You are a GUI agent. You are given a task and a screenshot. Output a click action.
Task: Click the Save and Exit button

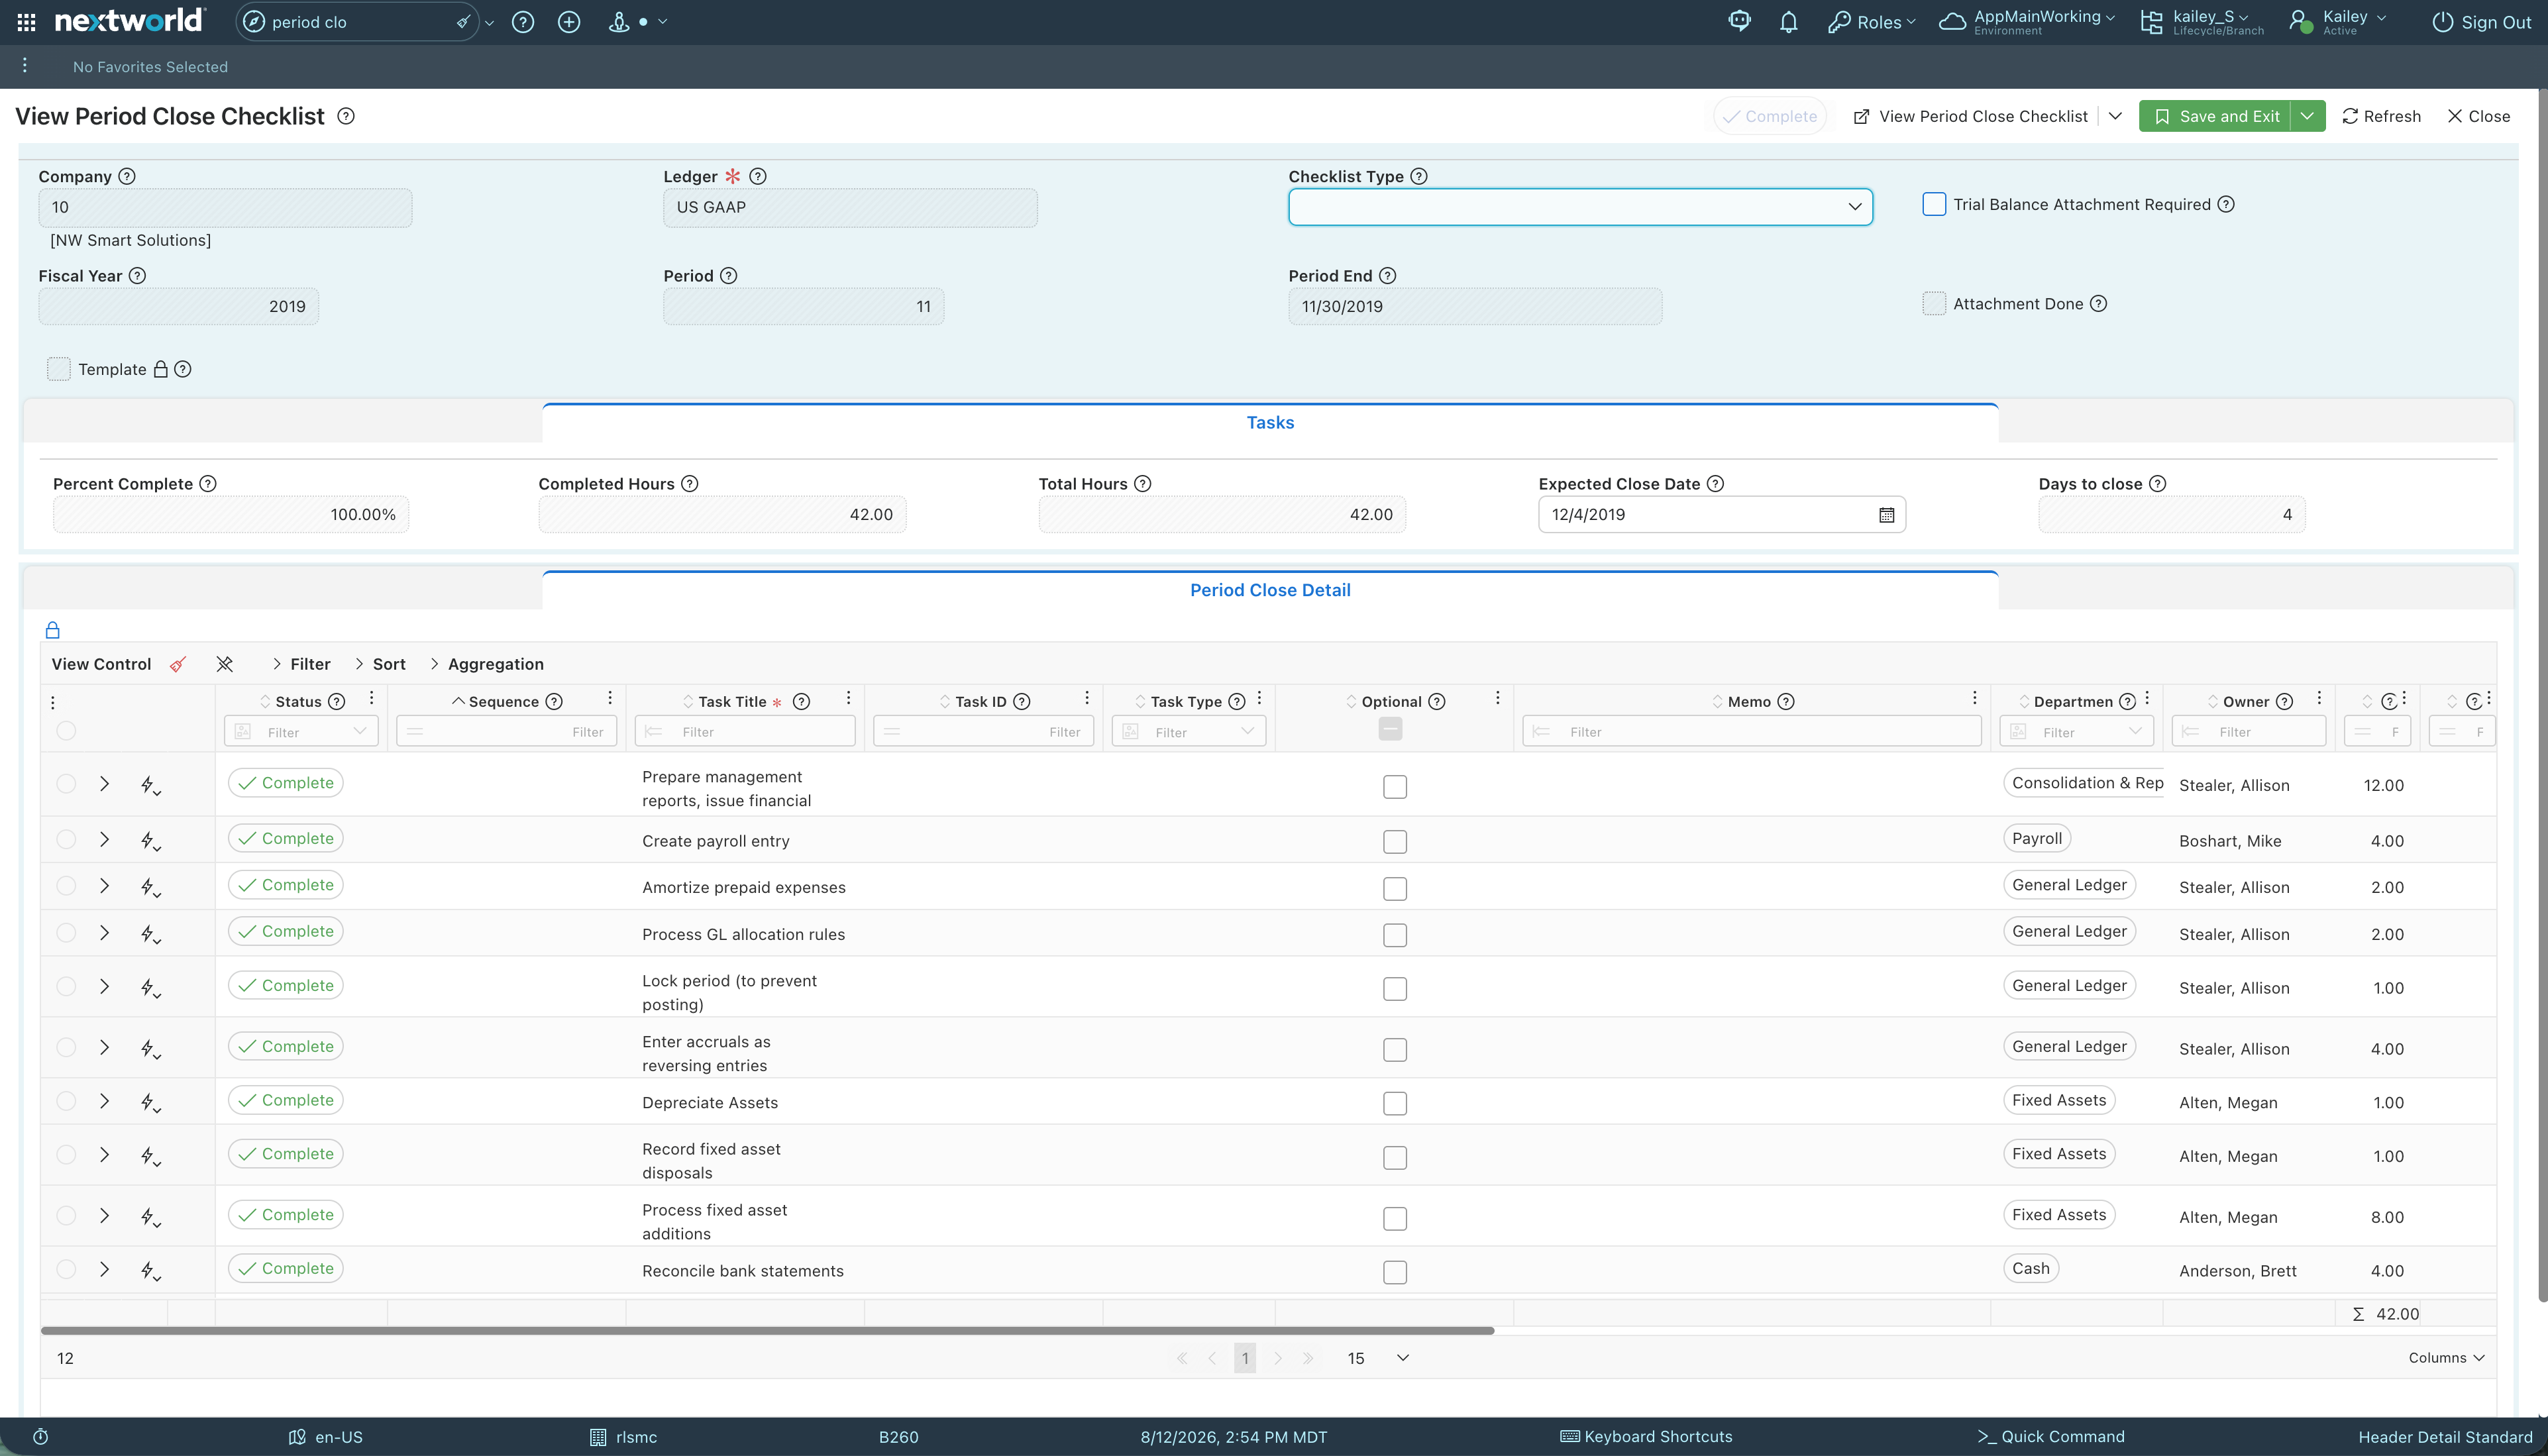[x=2216, y=116]
